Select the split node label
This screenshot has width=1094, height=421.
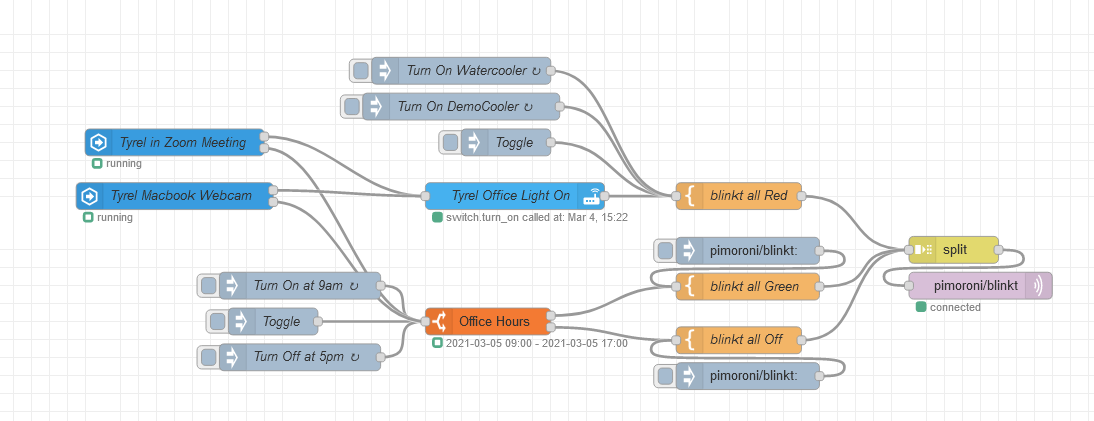pyautogui.click(x=954, y=250)
